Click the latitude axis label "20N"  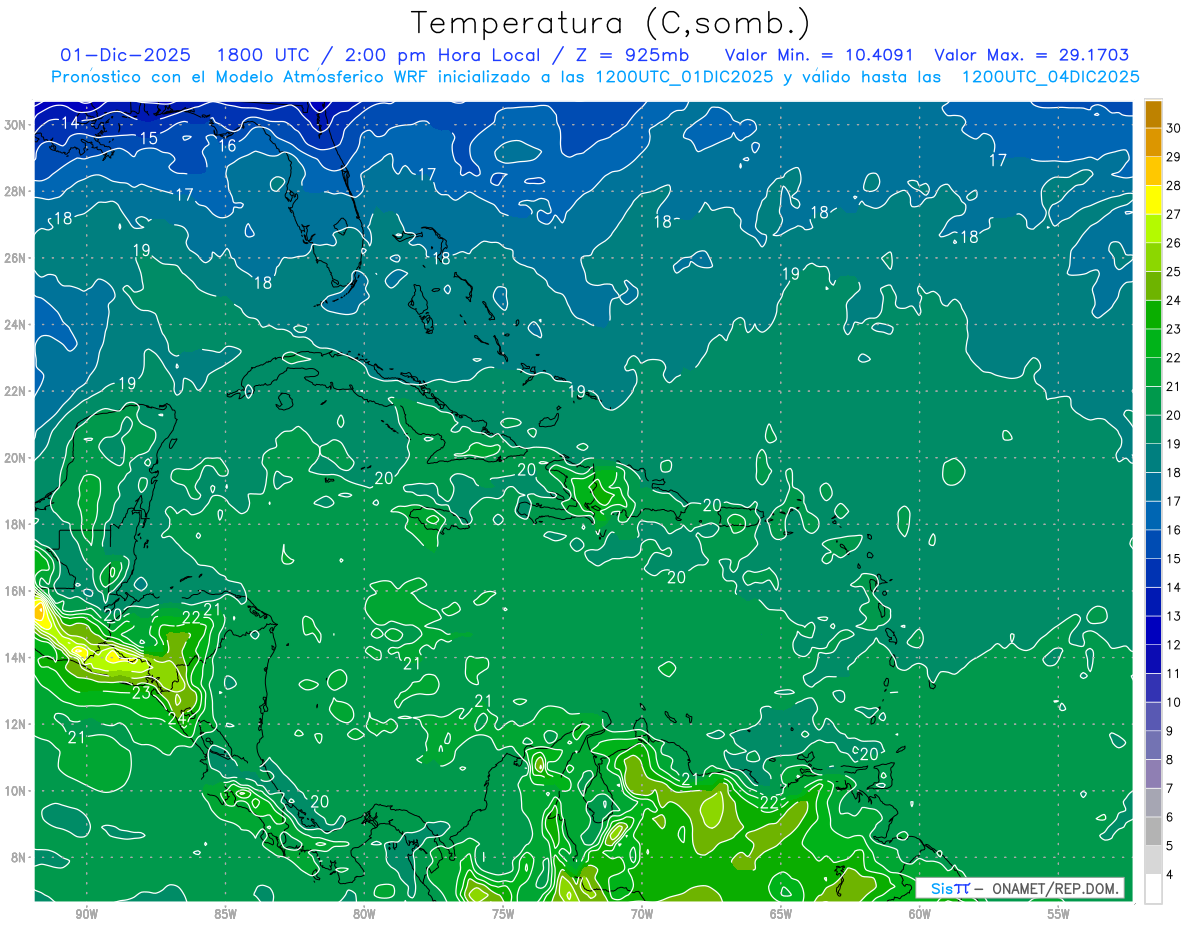16,458
